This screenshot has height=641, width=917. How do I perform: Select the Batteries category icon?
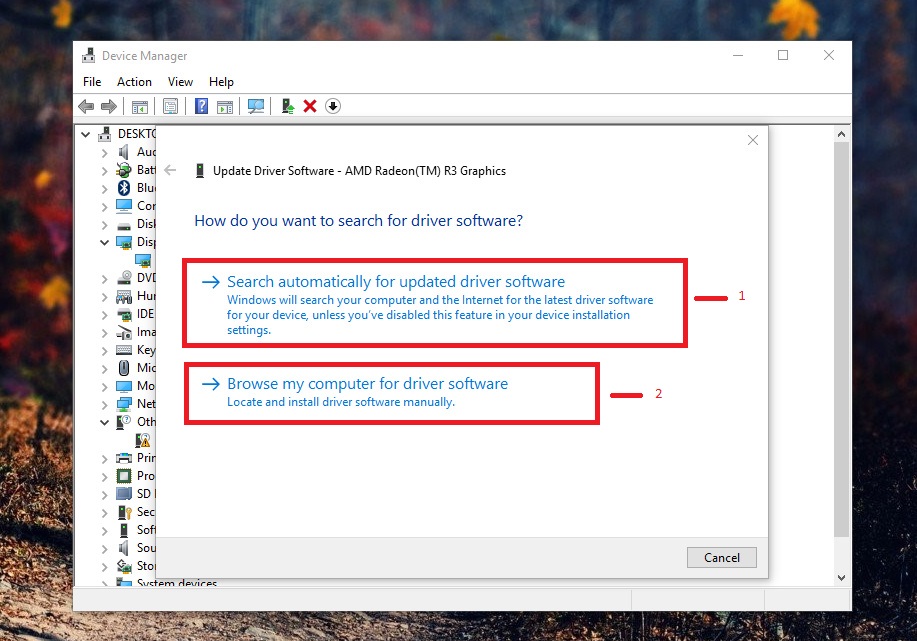click(x=124, y=170)
